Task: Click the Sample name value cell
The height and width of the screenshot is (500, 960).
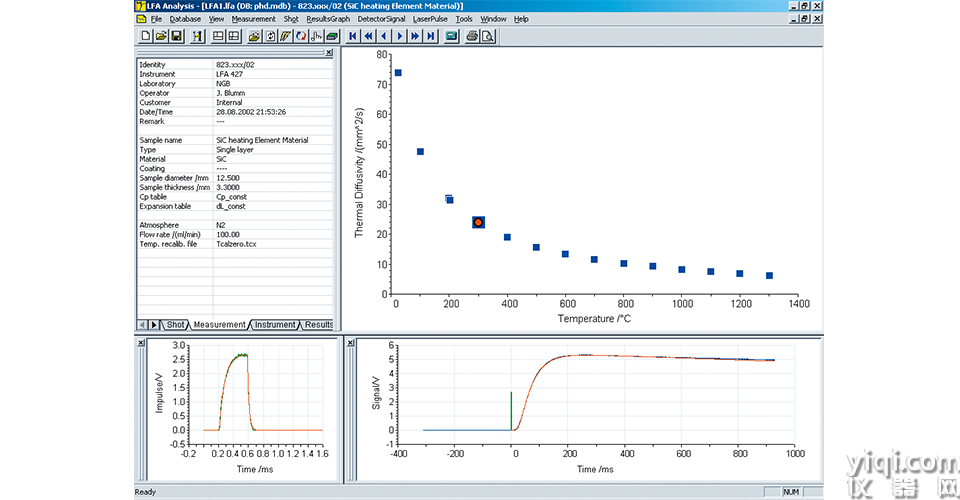Action: (273, 140)
